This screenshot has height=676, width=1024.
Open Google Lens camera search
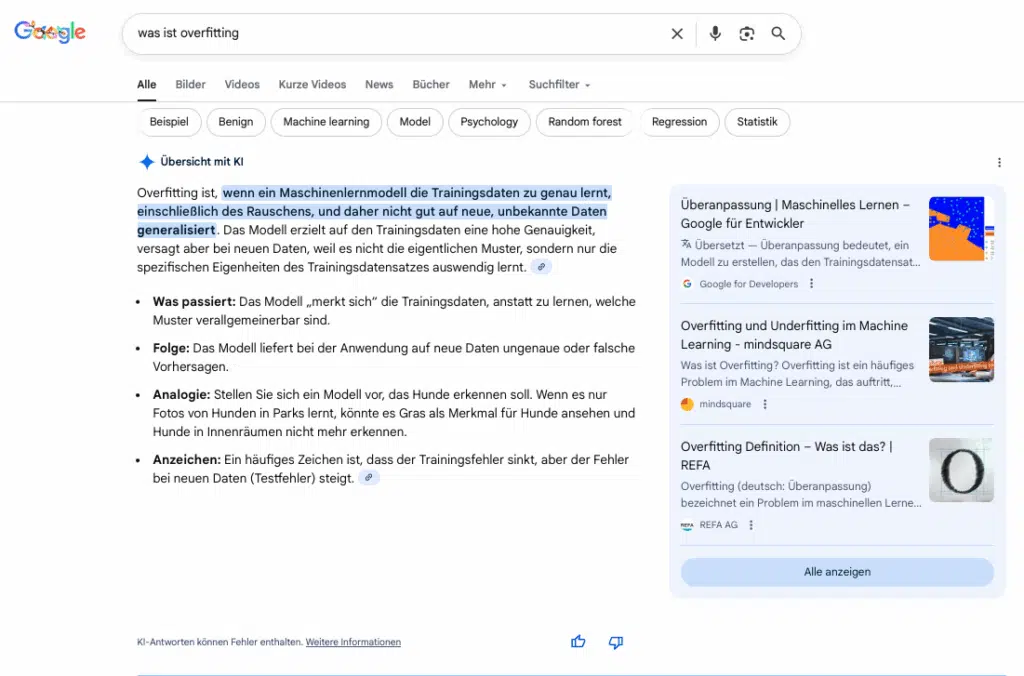click(x=747, y=33)
